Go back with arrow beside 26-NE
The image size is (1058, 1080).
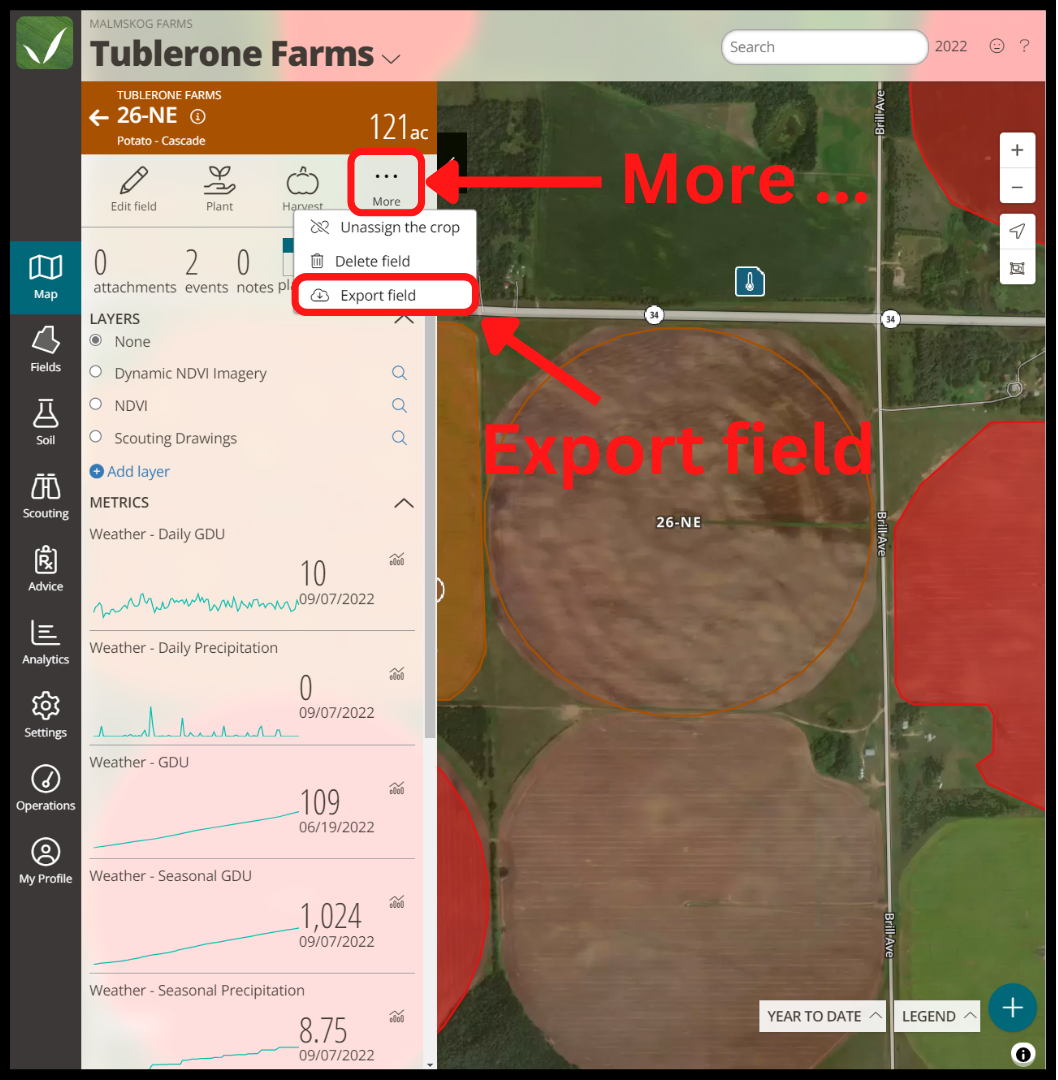click(99, 117)
